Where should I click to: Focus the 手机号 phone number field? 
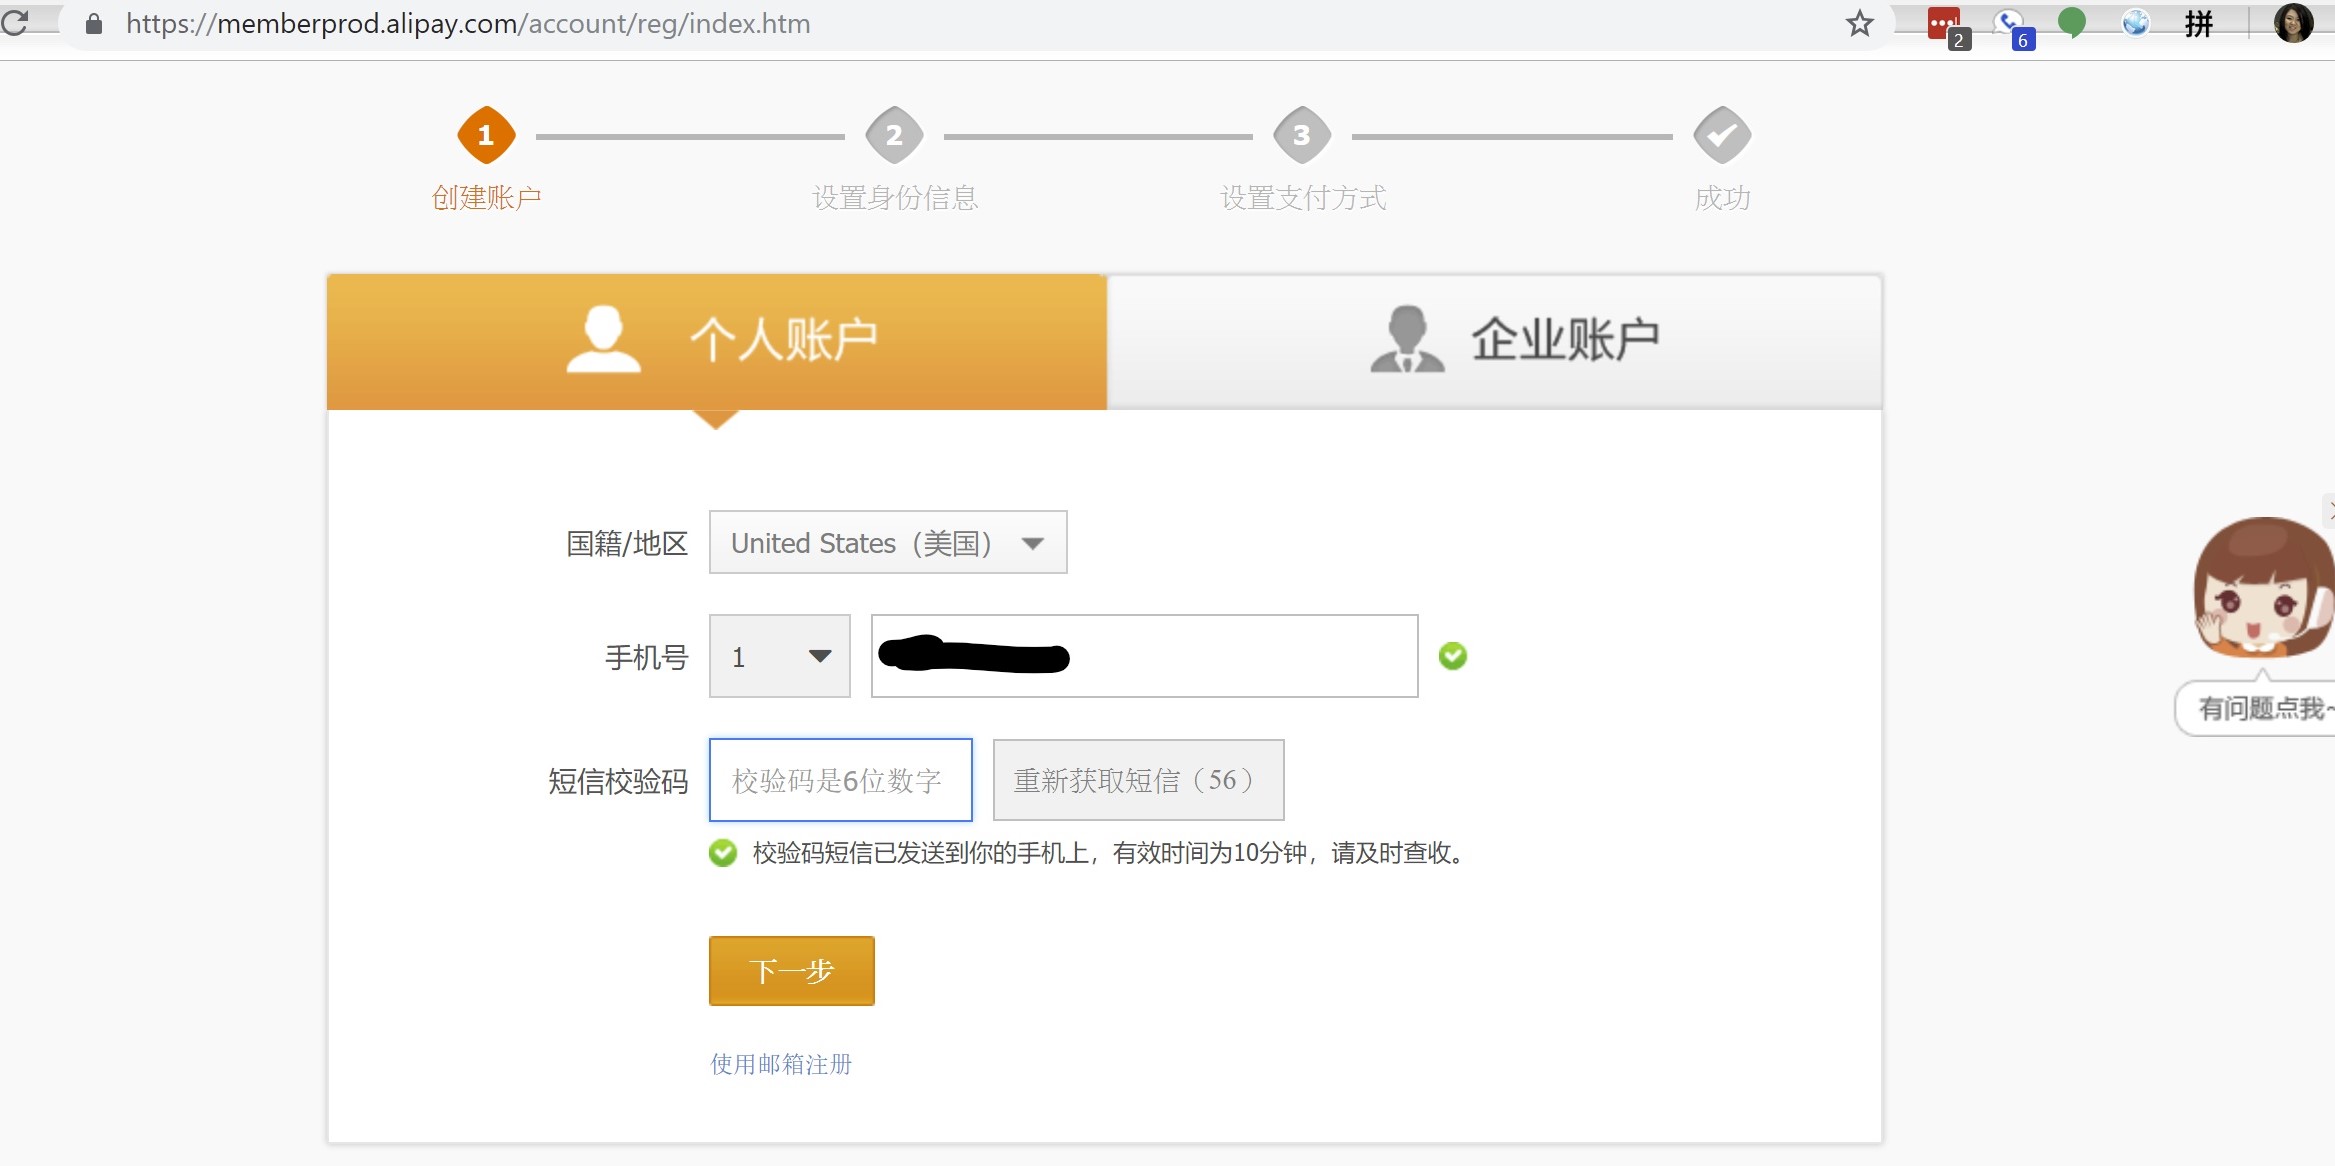1144,656
